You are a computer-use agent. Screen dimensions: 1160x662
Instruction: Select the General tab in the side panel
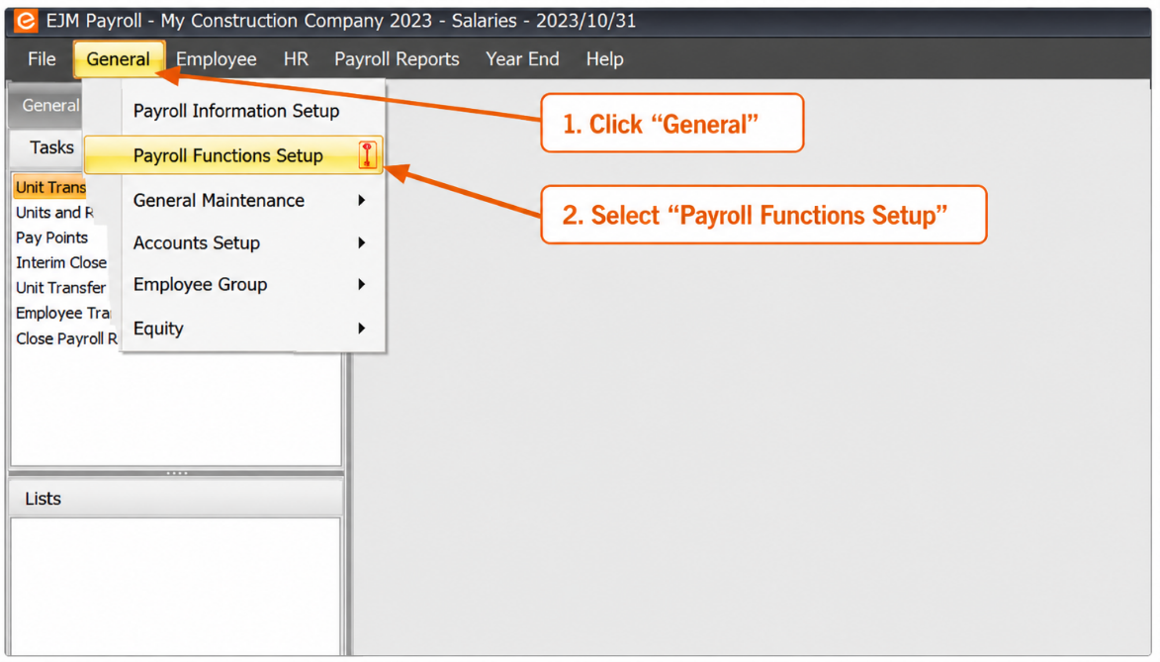click(x=46, y=106)
